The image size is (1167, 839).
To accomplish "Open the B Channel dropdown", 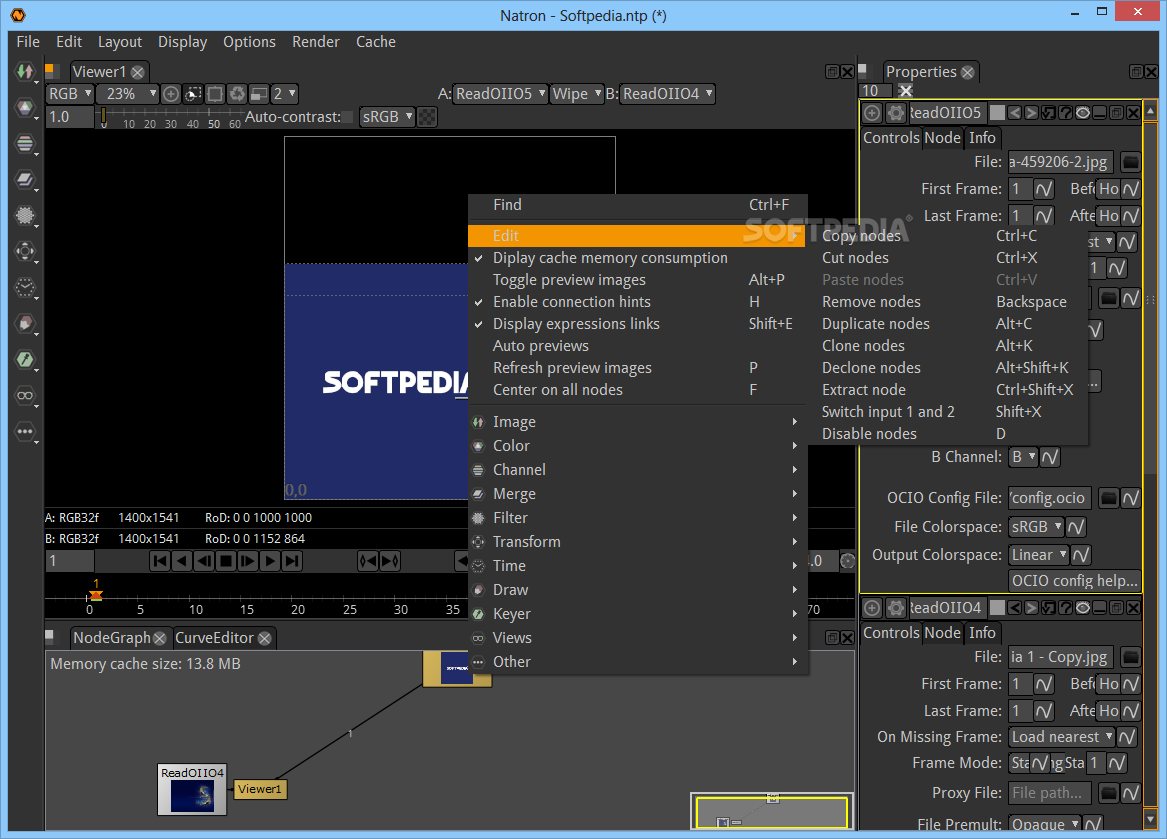I will [1023, 457].
